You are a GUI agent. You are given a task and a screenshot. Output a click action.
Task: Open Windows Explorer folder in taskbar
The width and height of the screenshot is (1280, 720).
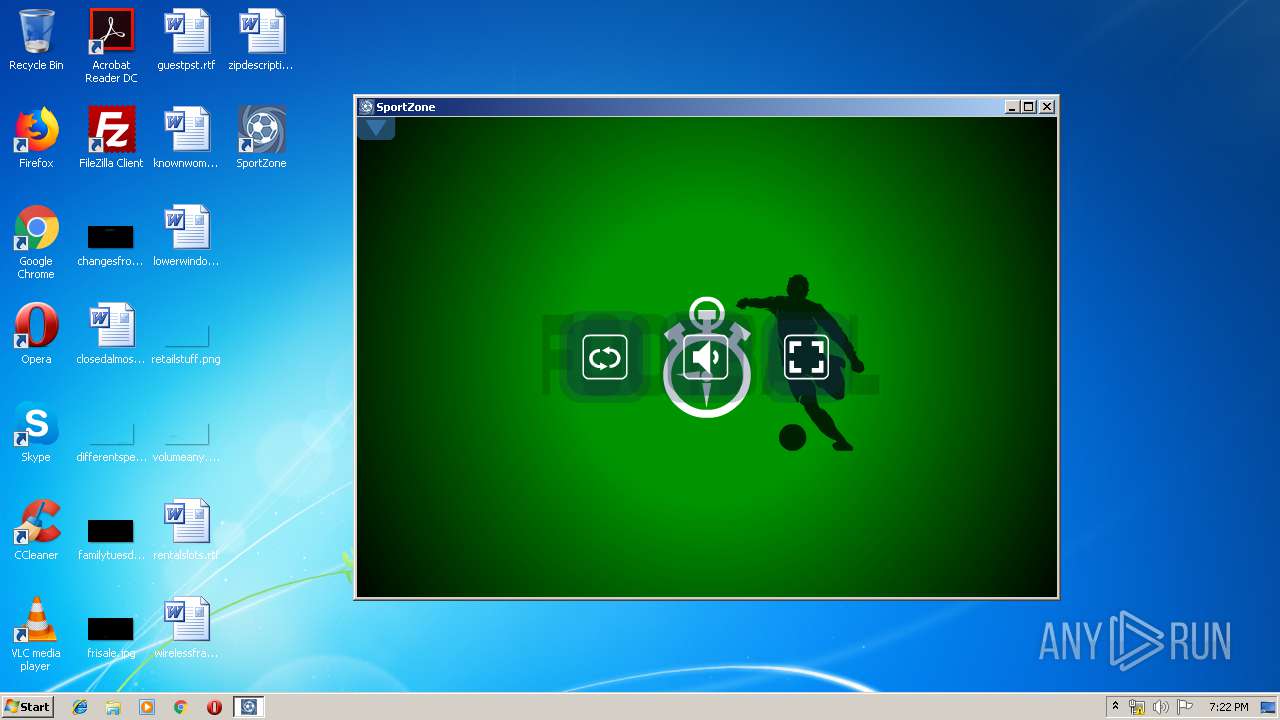[113, 707]
